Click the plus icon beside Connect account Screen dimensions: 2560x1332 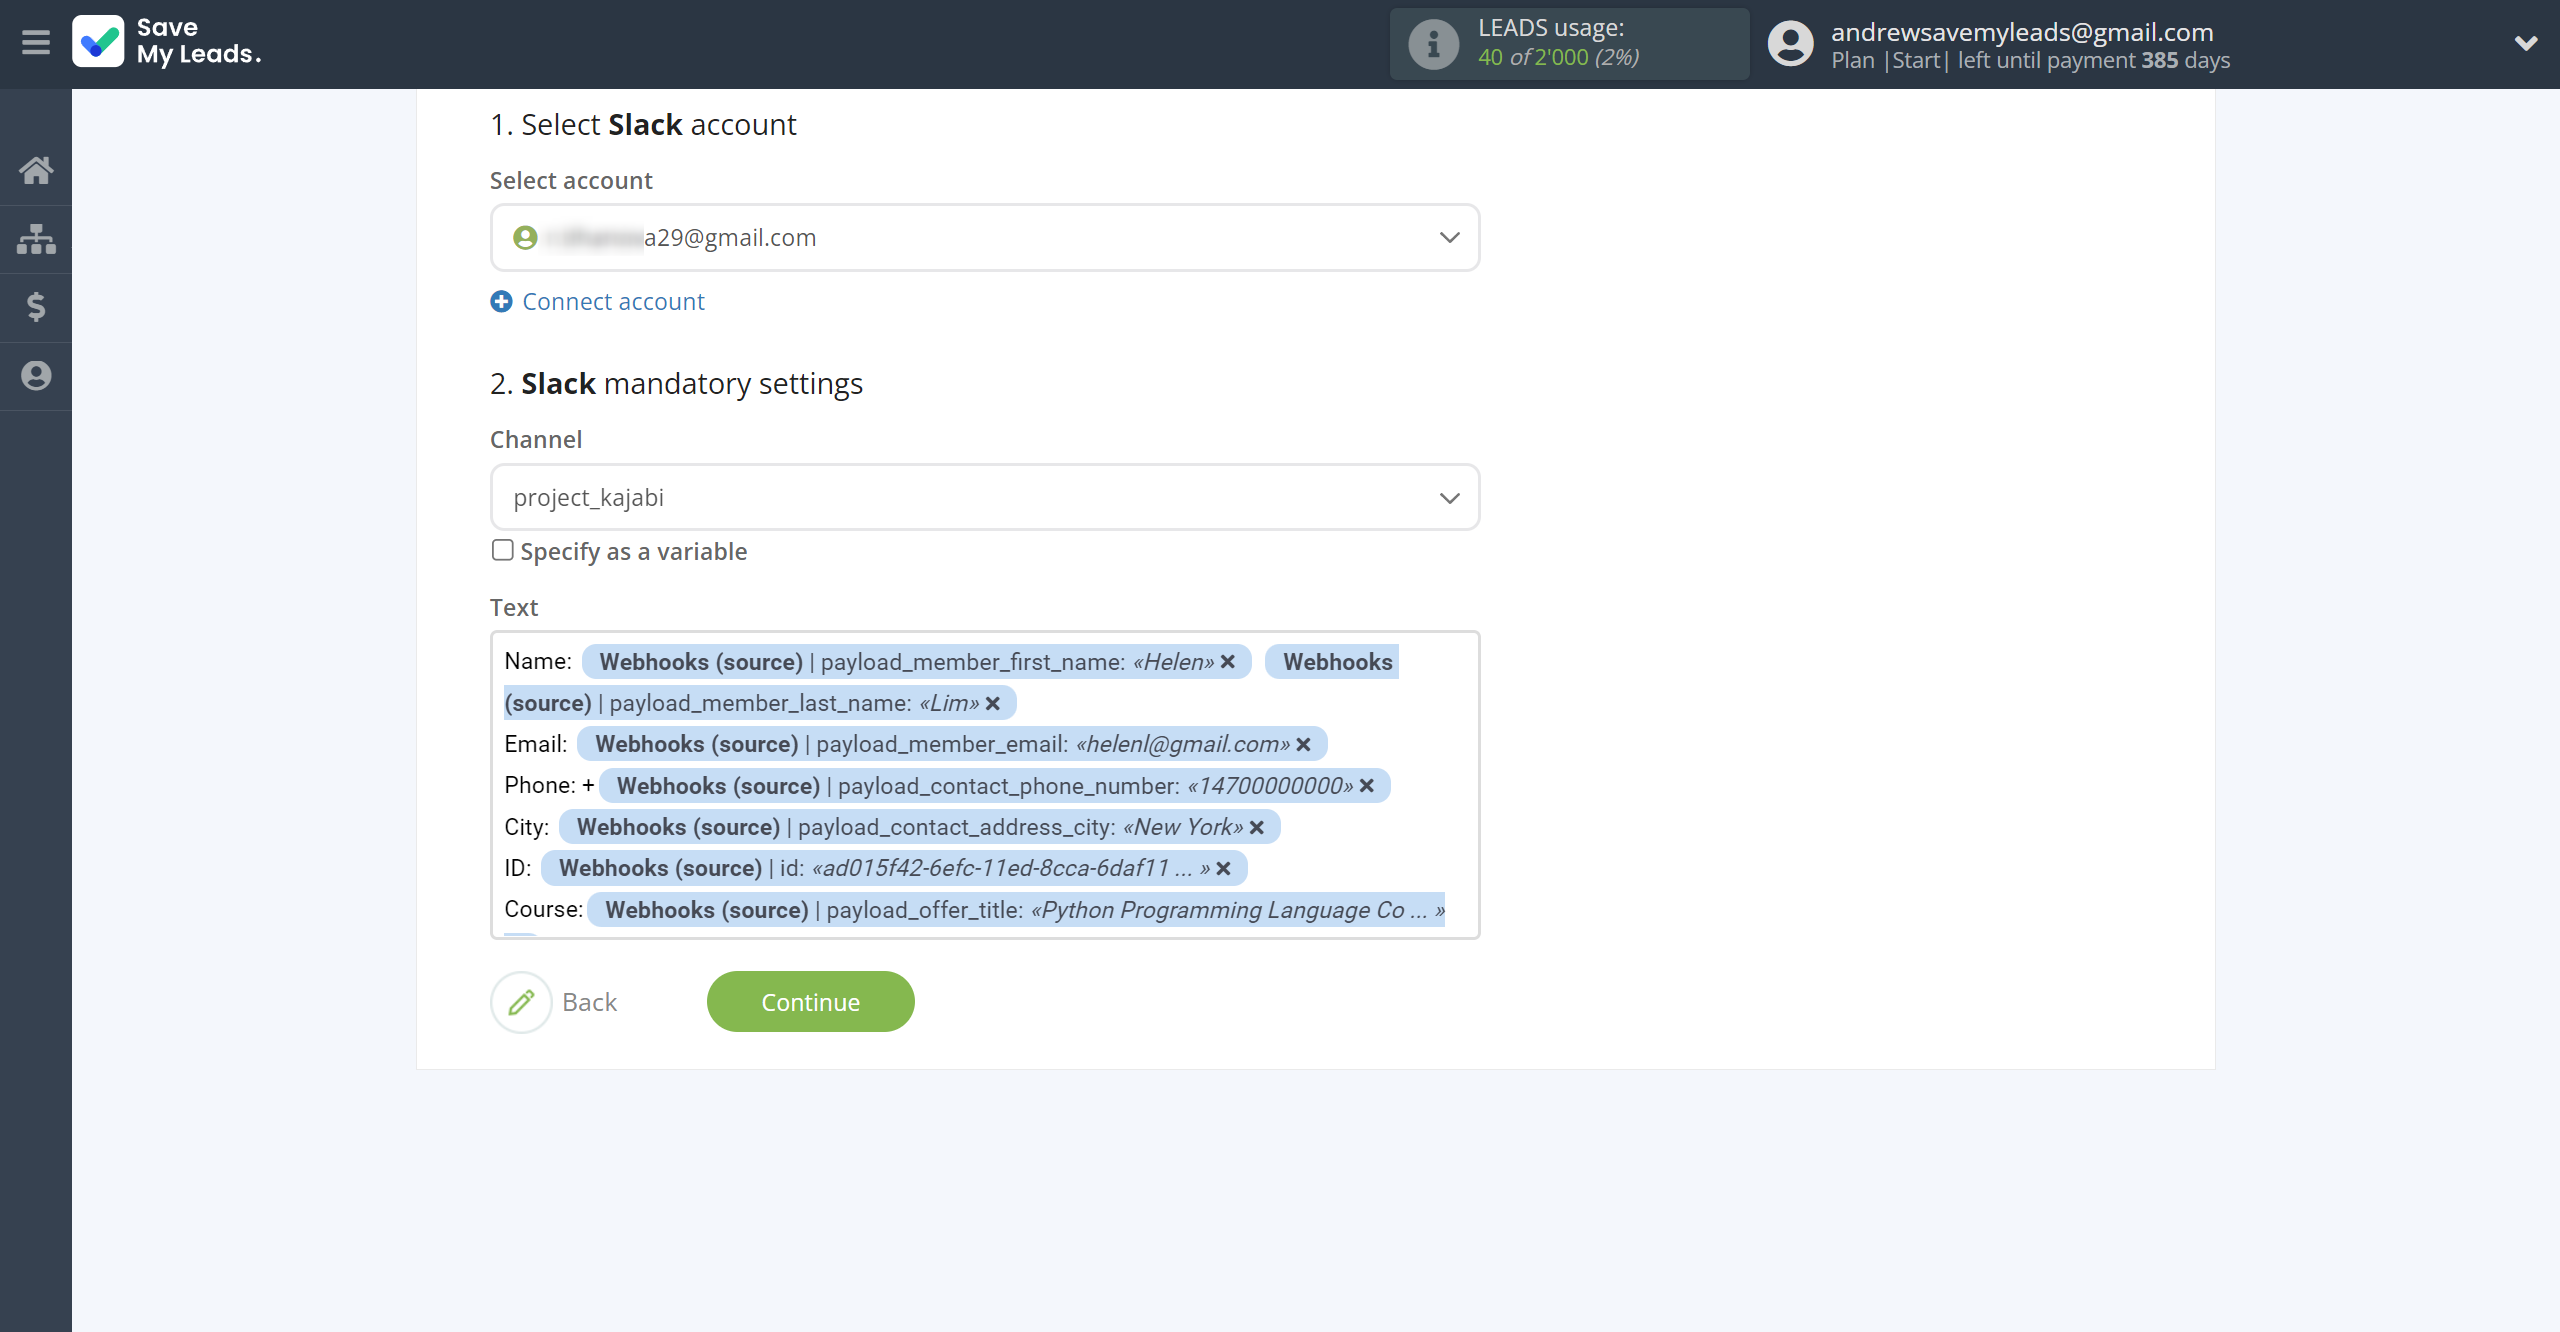pyautogui.click(x=501, y=301)
